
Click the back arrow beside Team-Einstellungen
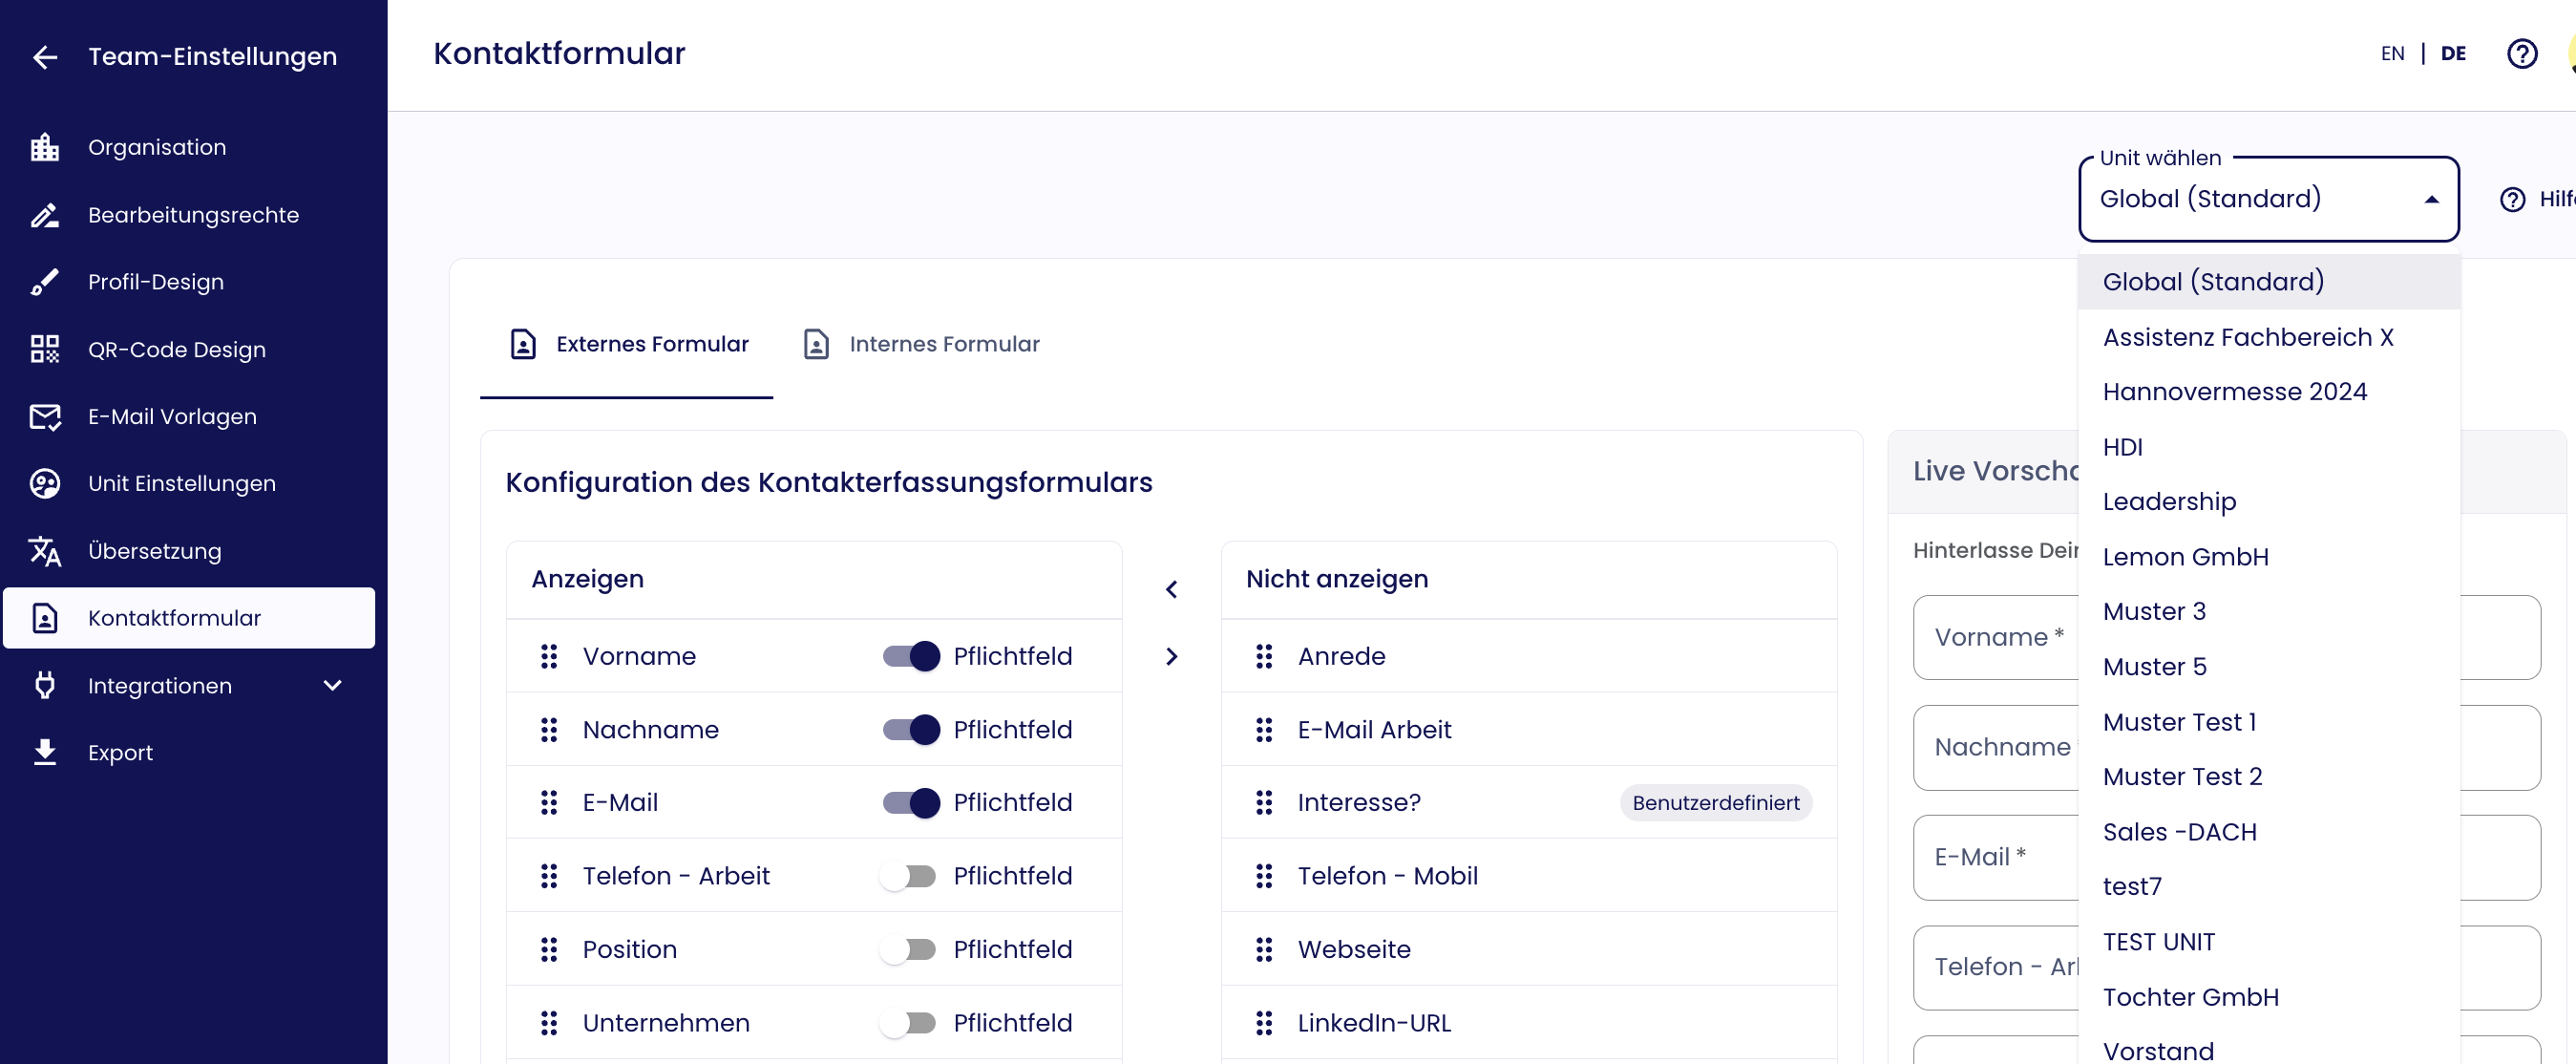pyautogui.click(x=45, y=57)
